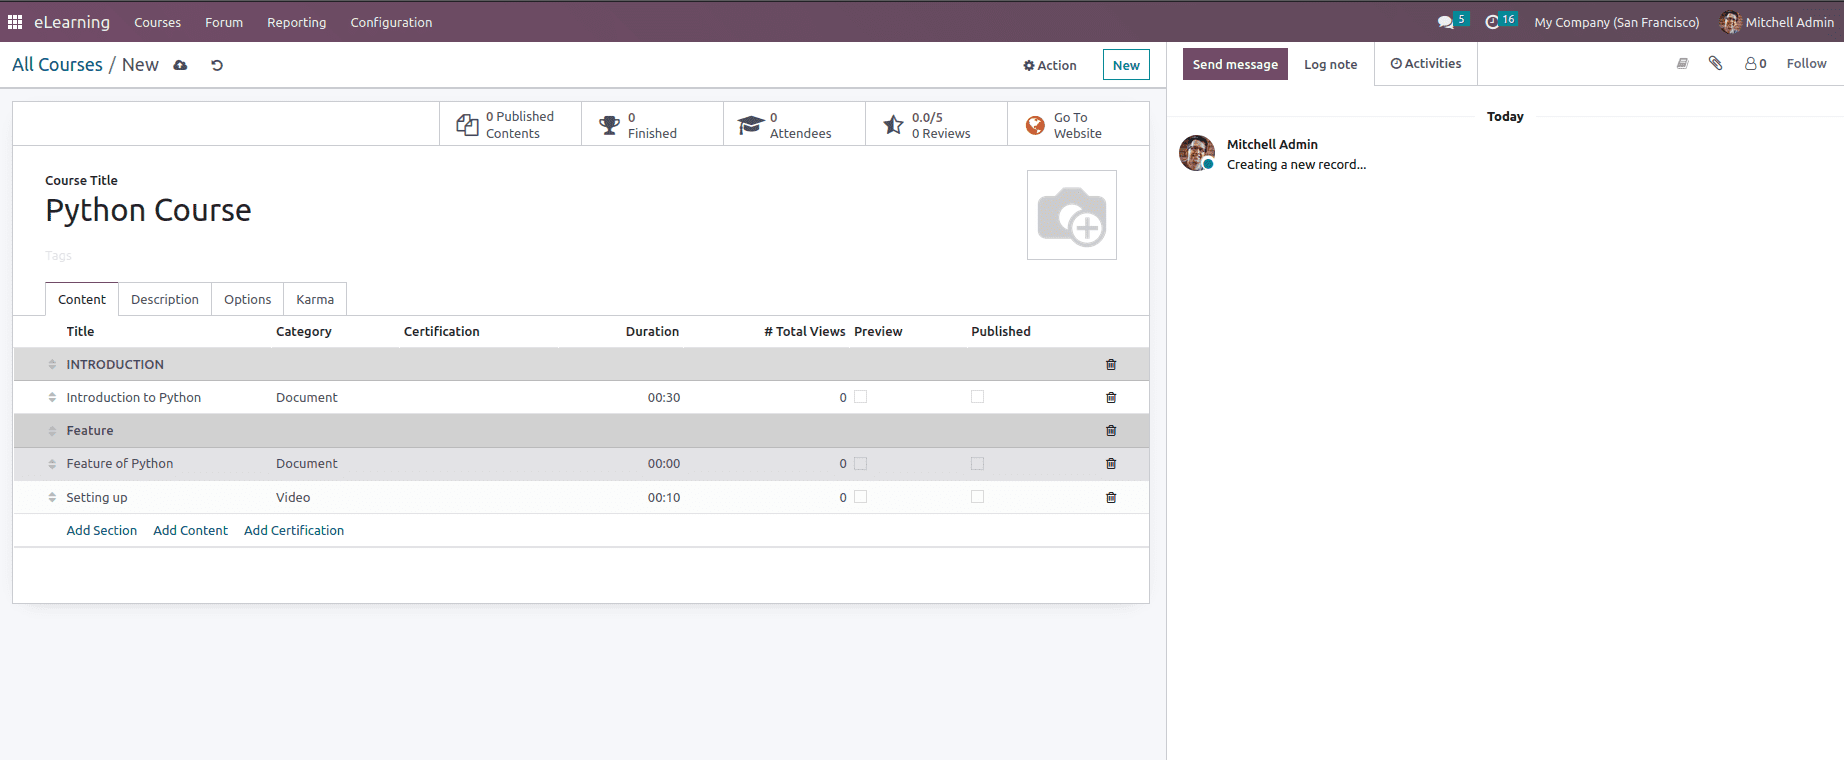Grab drag handle of INTRODUCTION section
This screenshot has width=1844, height=760.
(x=52, y=365)
